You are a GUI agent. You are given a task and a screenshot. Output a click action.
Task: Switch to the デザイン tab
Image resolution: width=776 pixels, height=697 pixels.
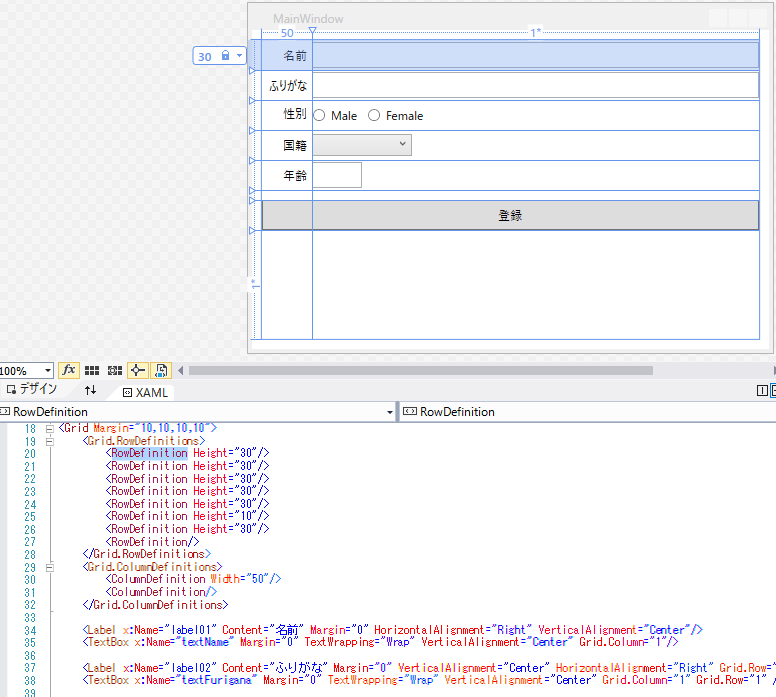pos(32,389)
